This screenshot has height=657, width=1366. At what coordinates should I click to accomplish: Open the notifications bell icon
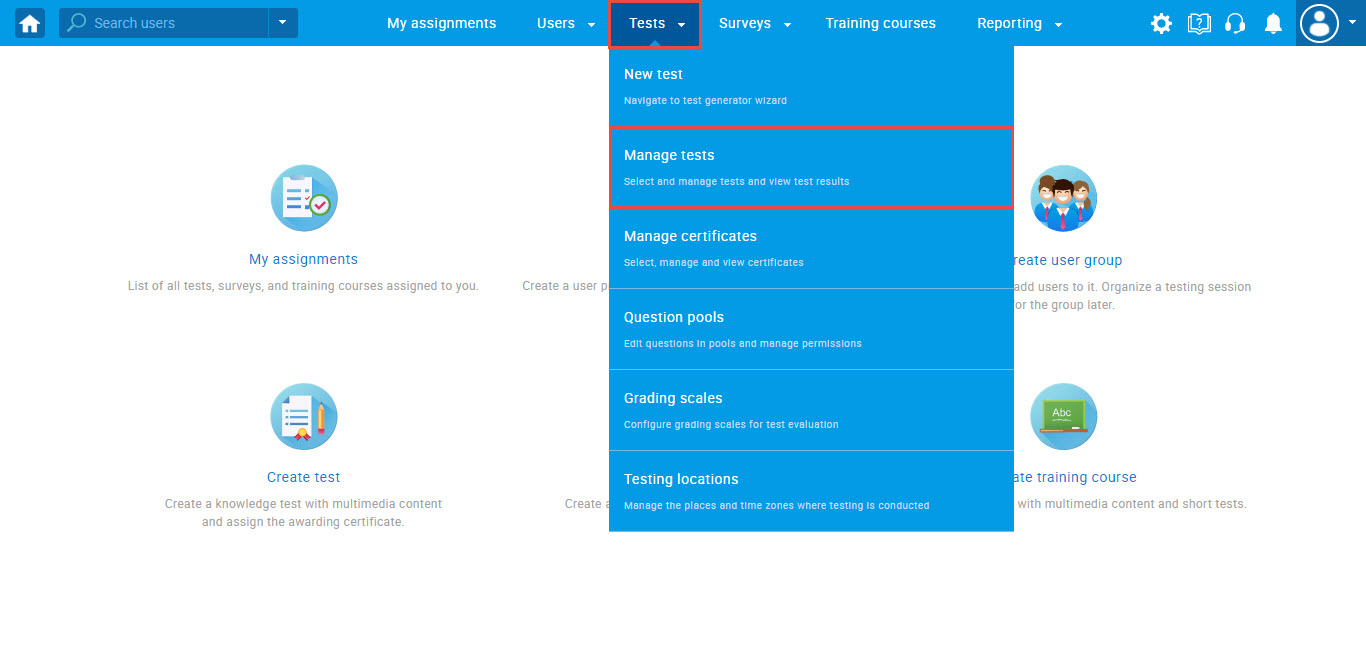(1273, 24)
